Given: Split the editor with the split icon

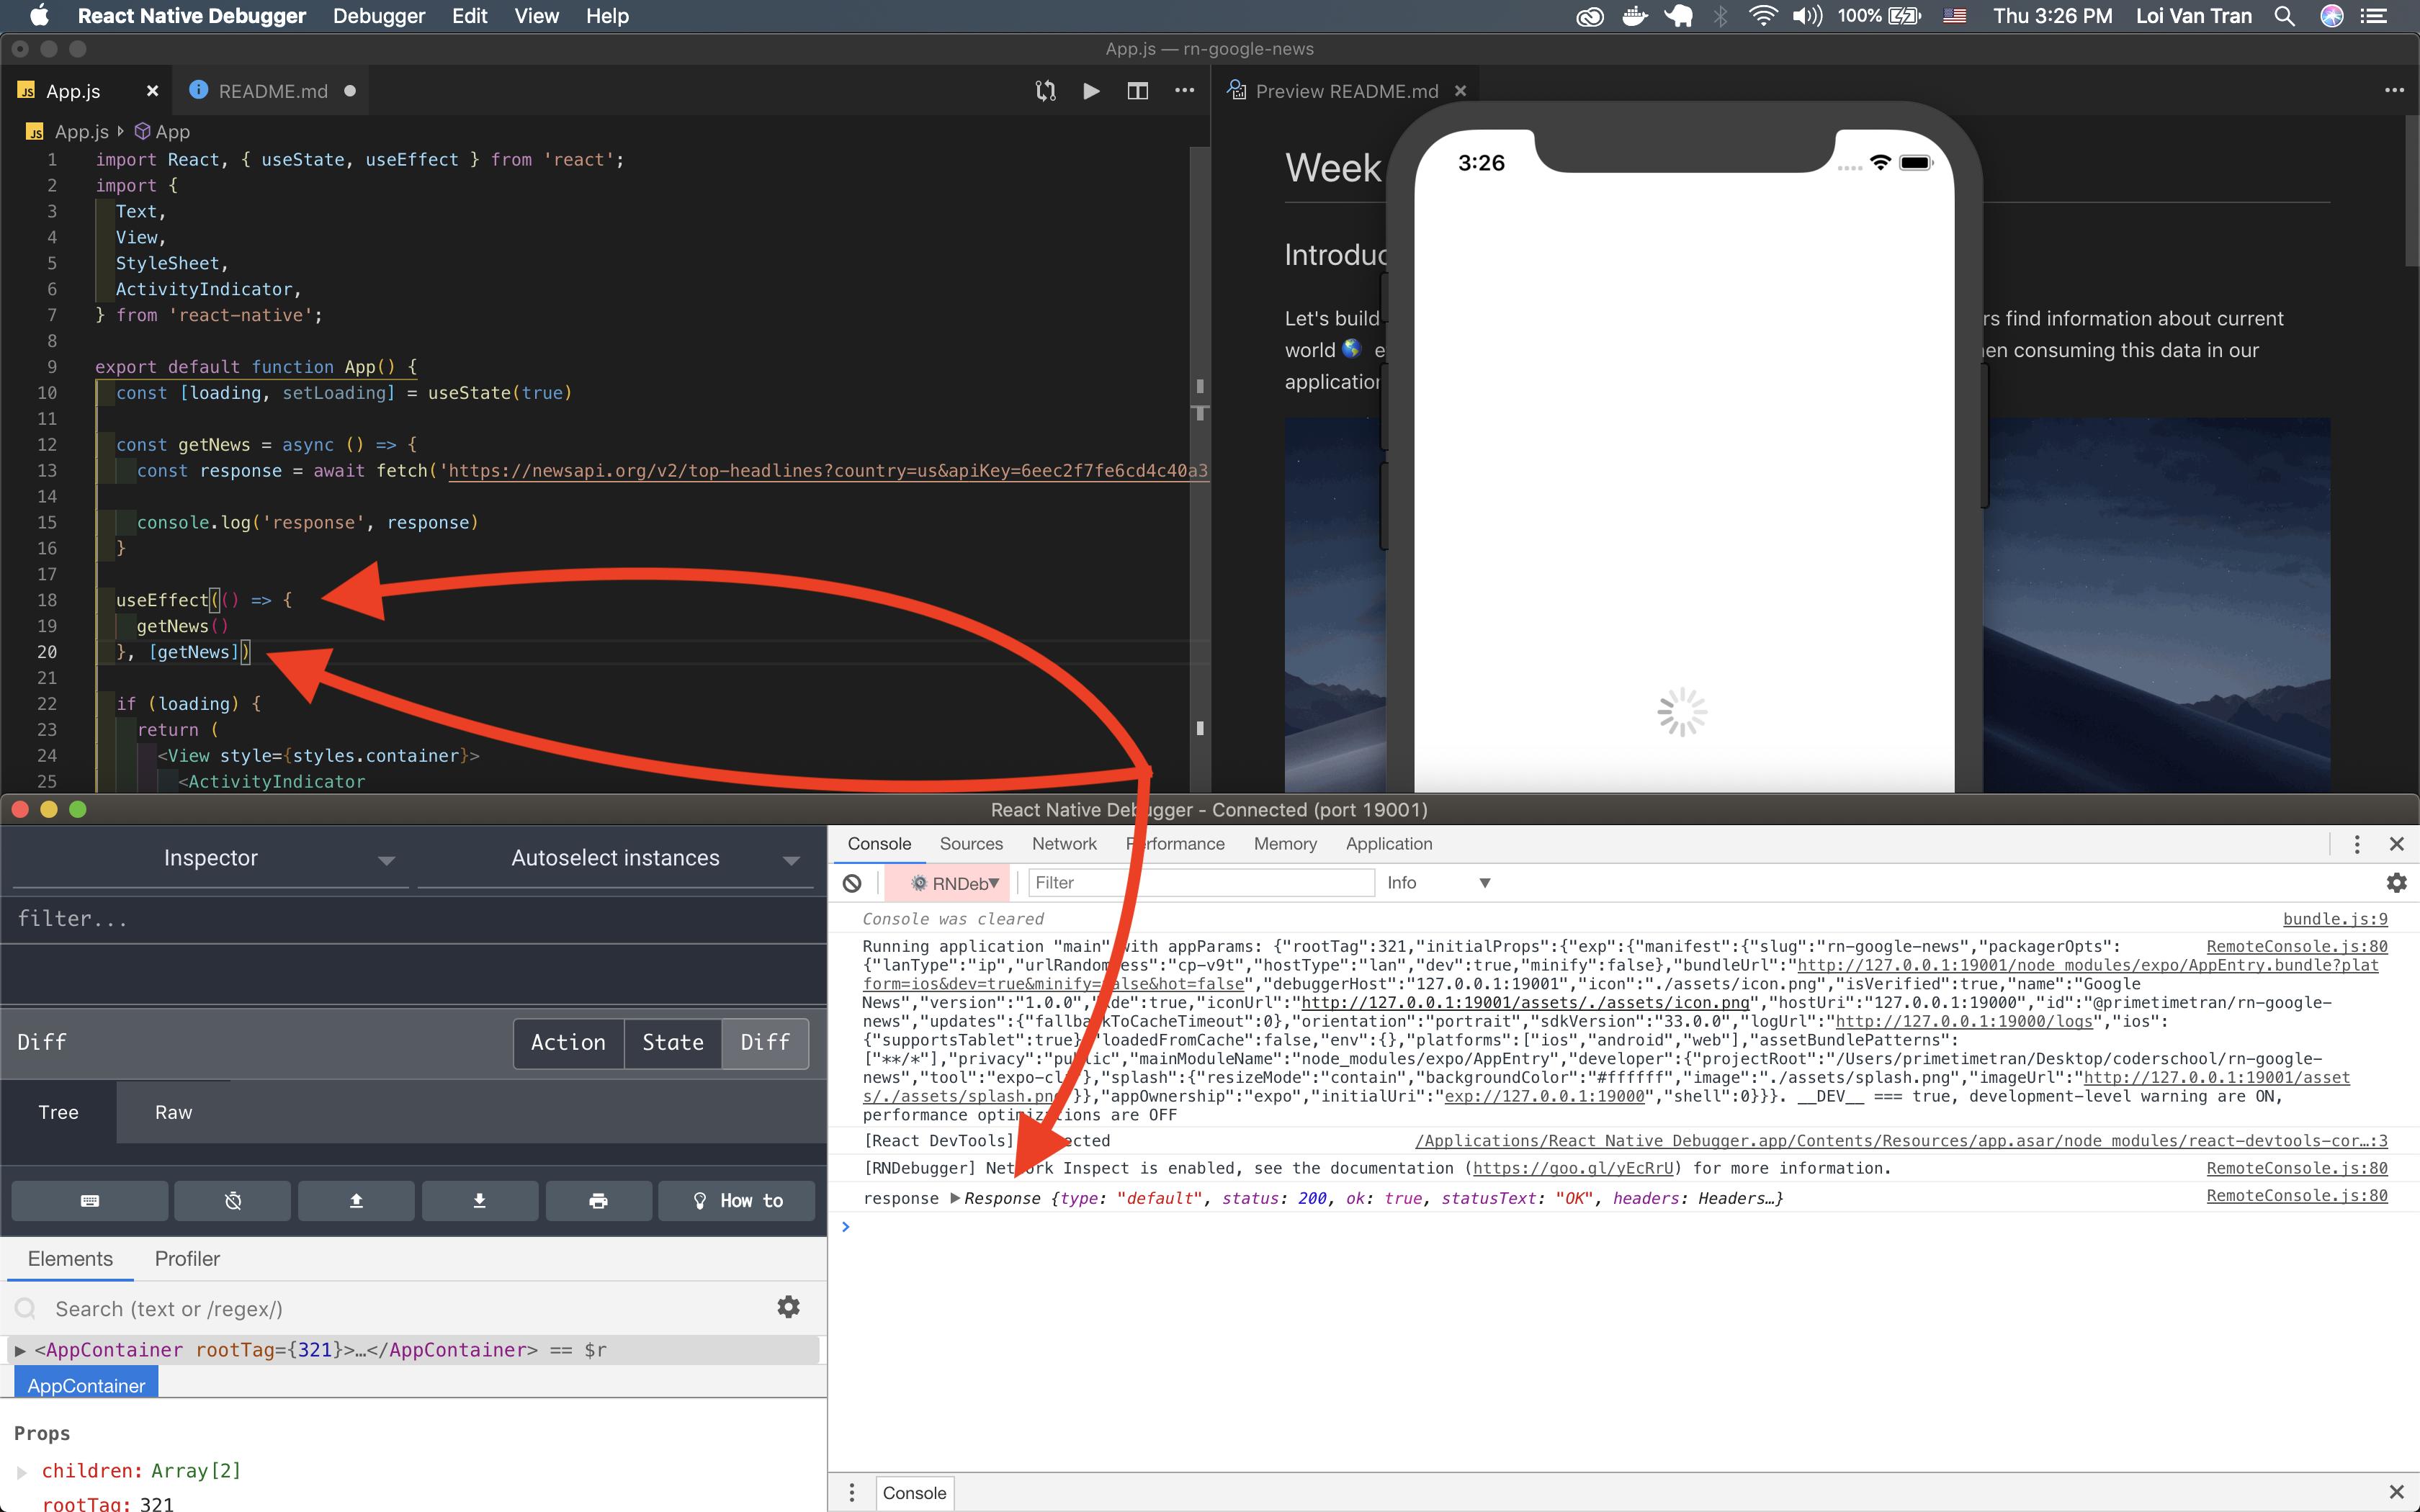Looking at the screenshot, I should point(1137,91).
